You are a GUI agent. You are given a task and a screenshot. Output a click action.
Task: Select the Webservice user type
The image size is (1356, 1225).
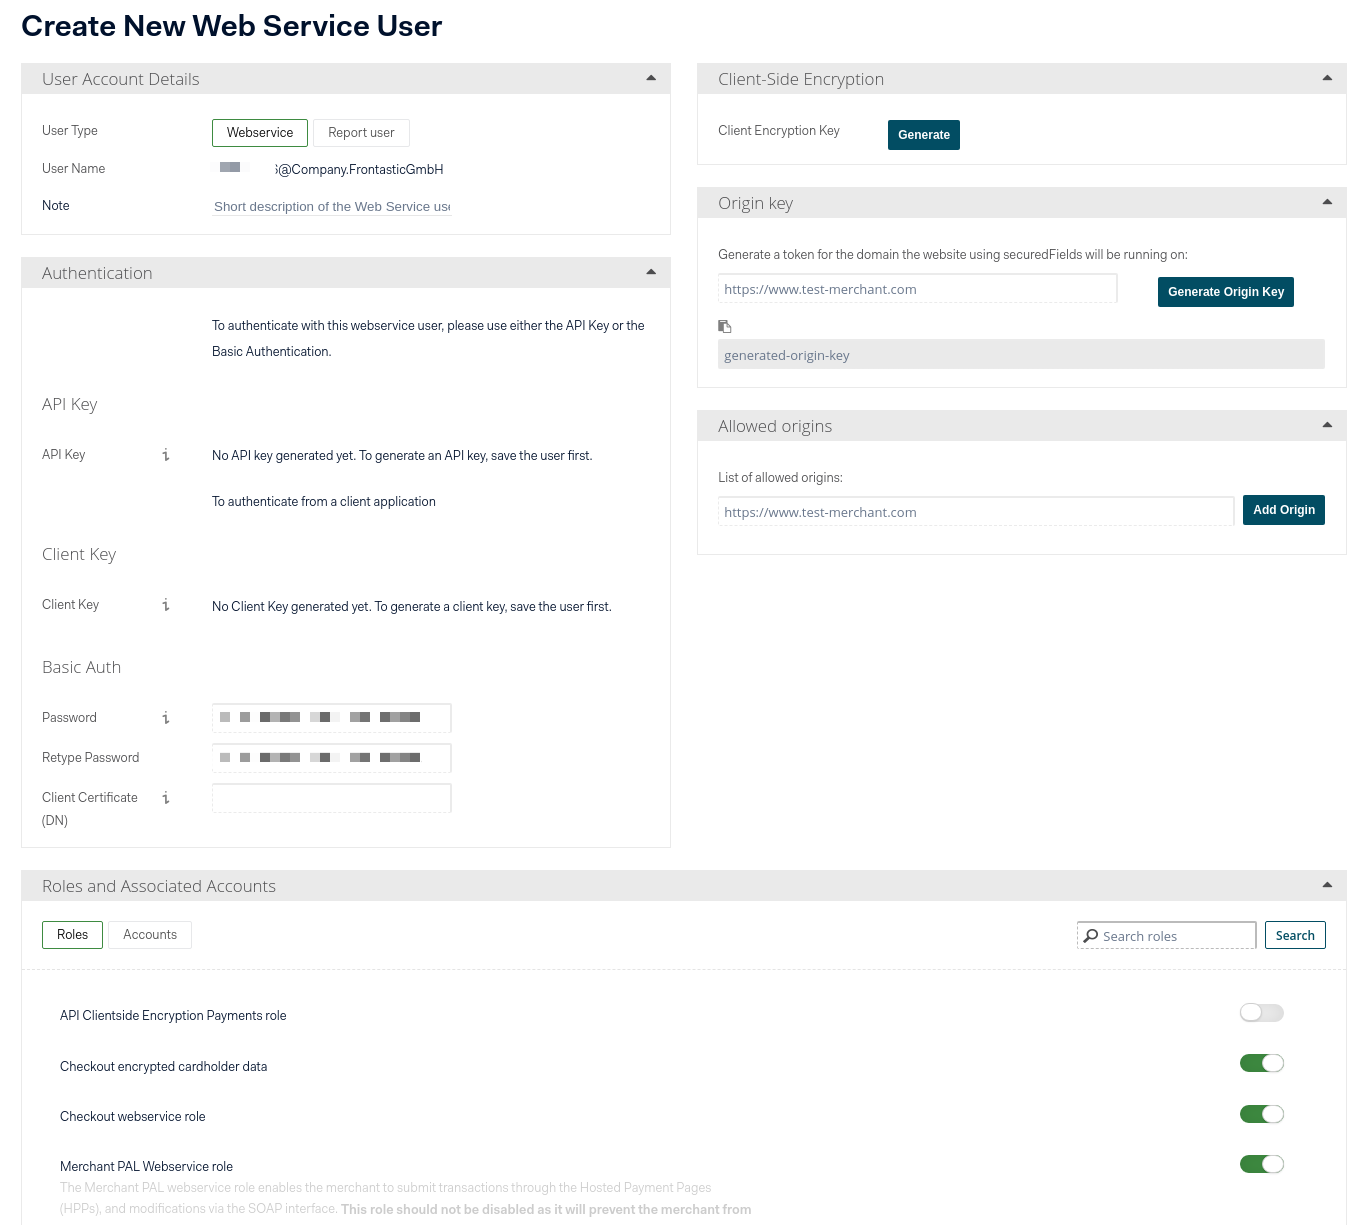[260, 133]
